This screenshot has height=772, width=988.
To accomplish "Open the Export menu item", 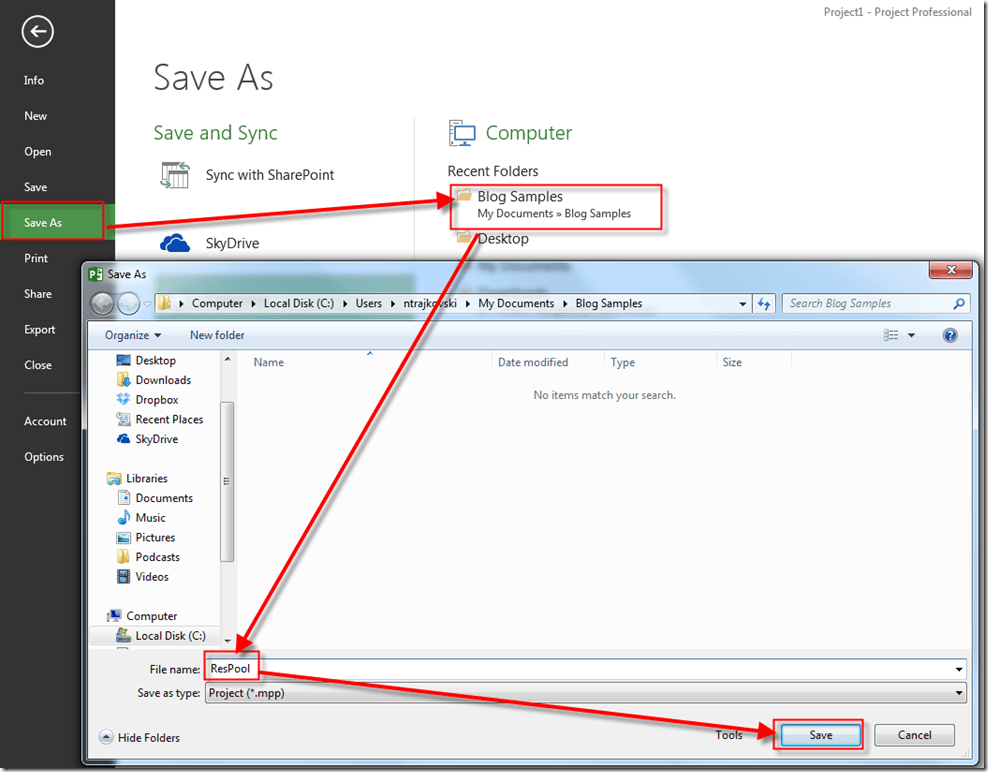I will click(x=40, y=329).
